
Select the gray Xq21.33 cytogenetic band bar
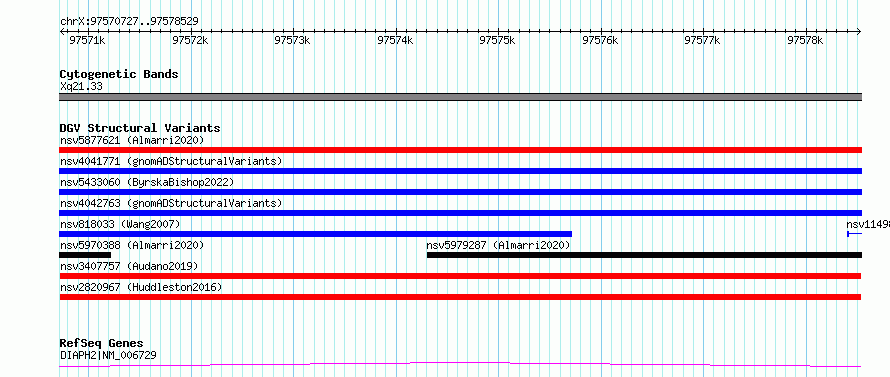tap(460, 97)
